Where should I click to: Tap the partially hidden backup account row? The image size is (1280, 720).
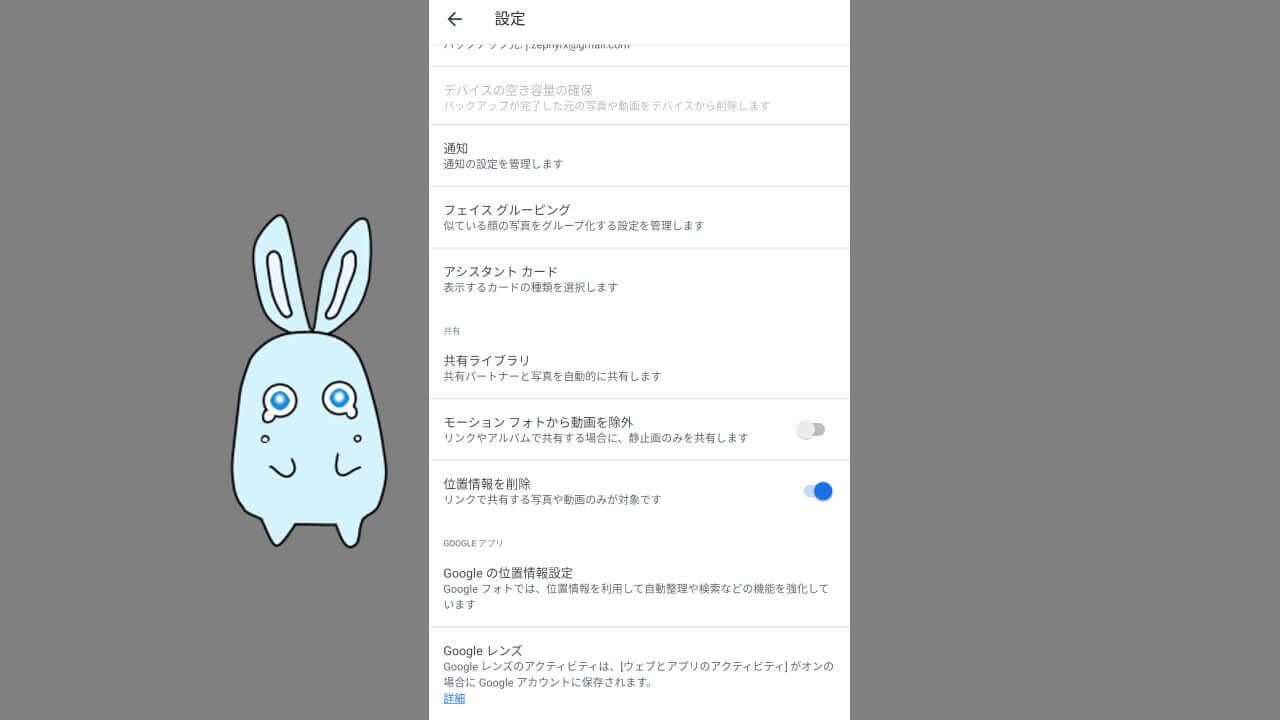click(537, 47)
